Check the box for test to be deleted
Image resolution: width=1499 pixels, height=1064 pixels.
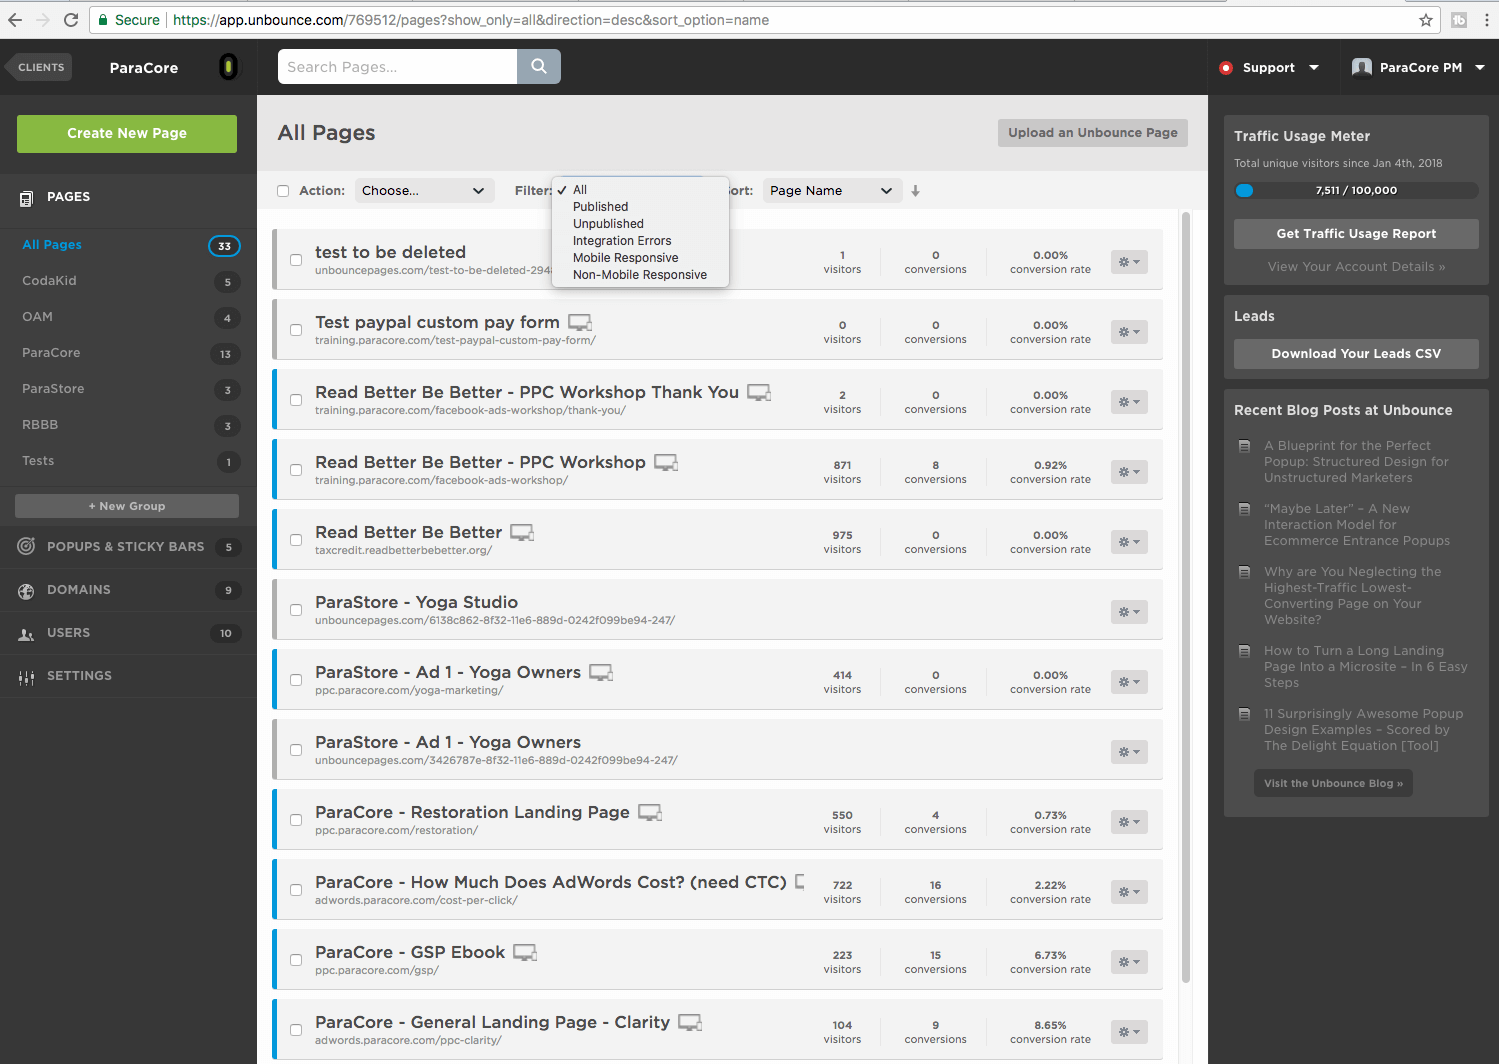click(x=296, y=260)
